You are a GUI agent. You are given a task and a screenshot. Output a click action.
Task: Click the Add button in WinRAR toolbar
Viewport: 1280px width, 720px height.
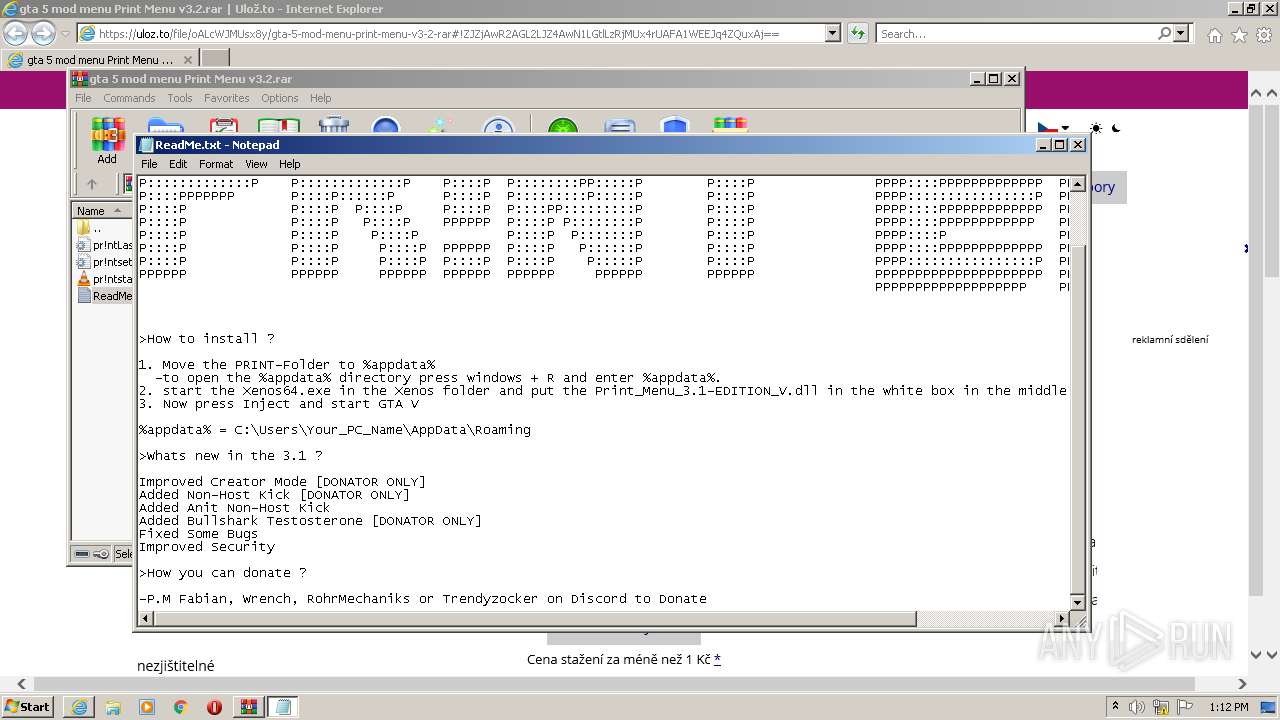click(107, 140)
